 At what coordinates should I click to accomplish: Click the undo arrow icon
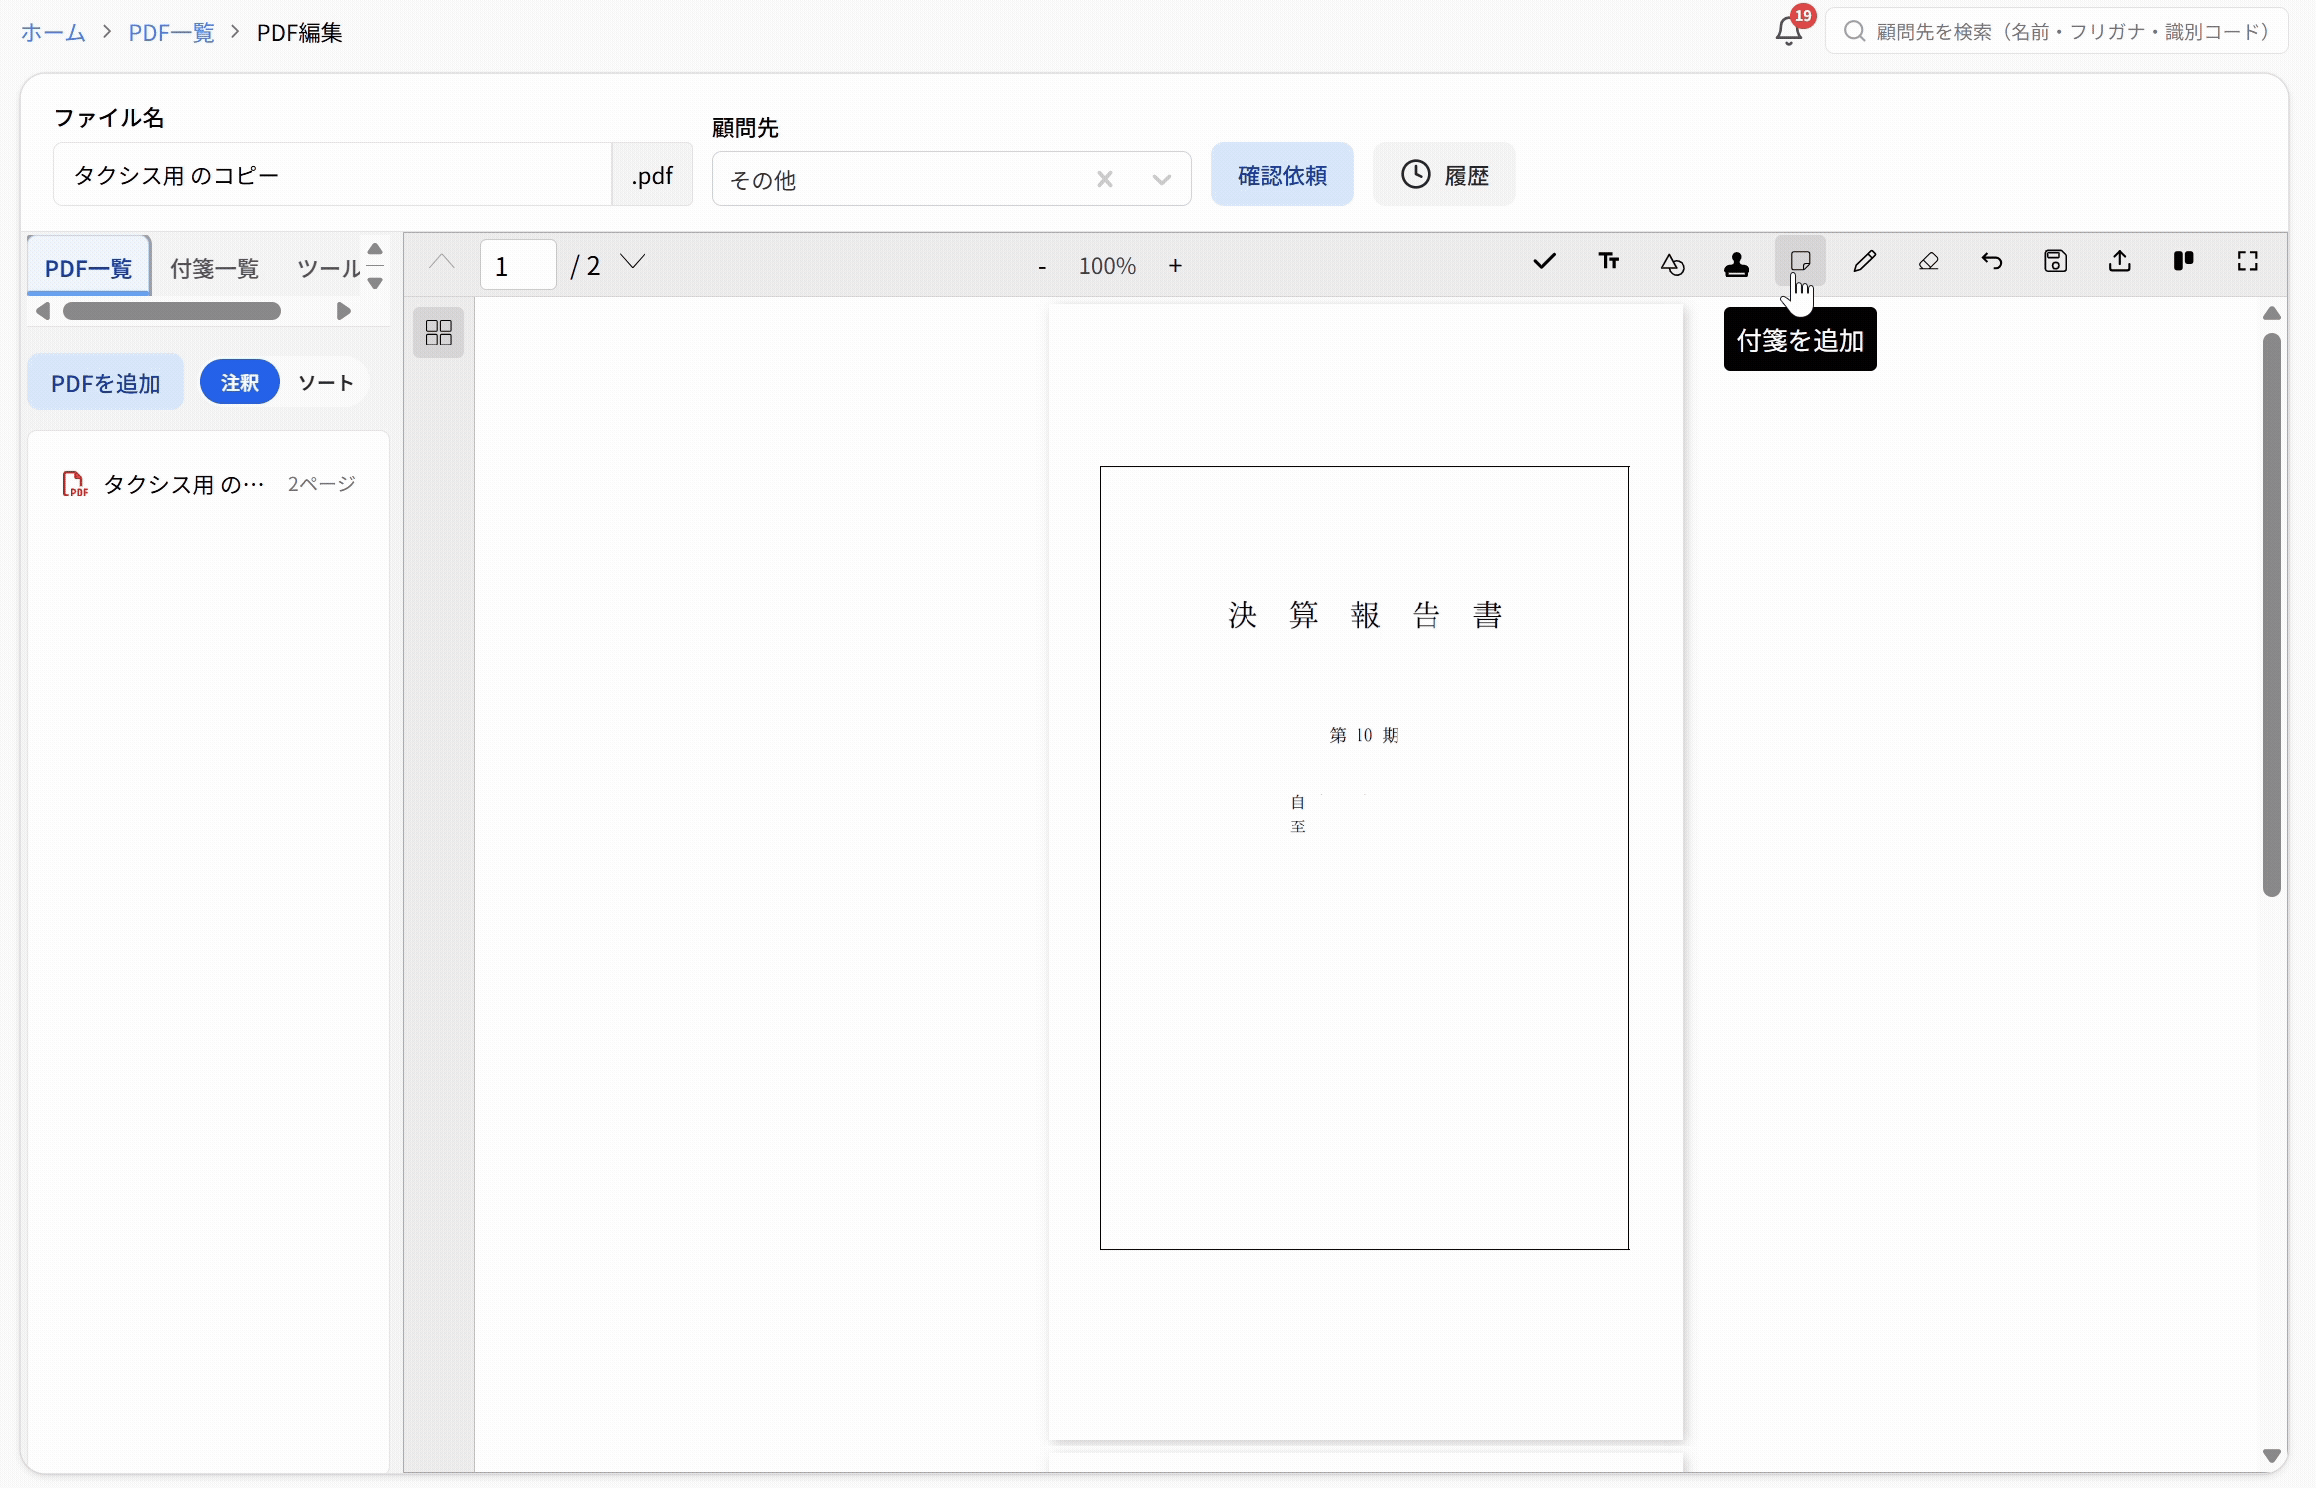pyautogui.click(x=1992, y=262)
